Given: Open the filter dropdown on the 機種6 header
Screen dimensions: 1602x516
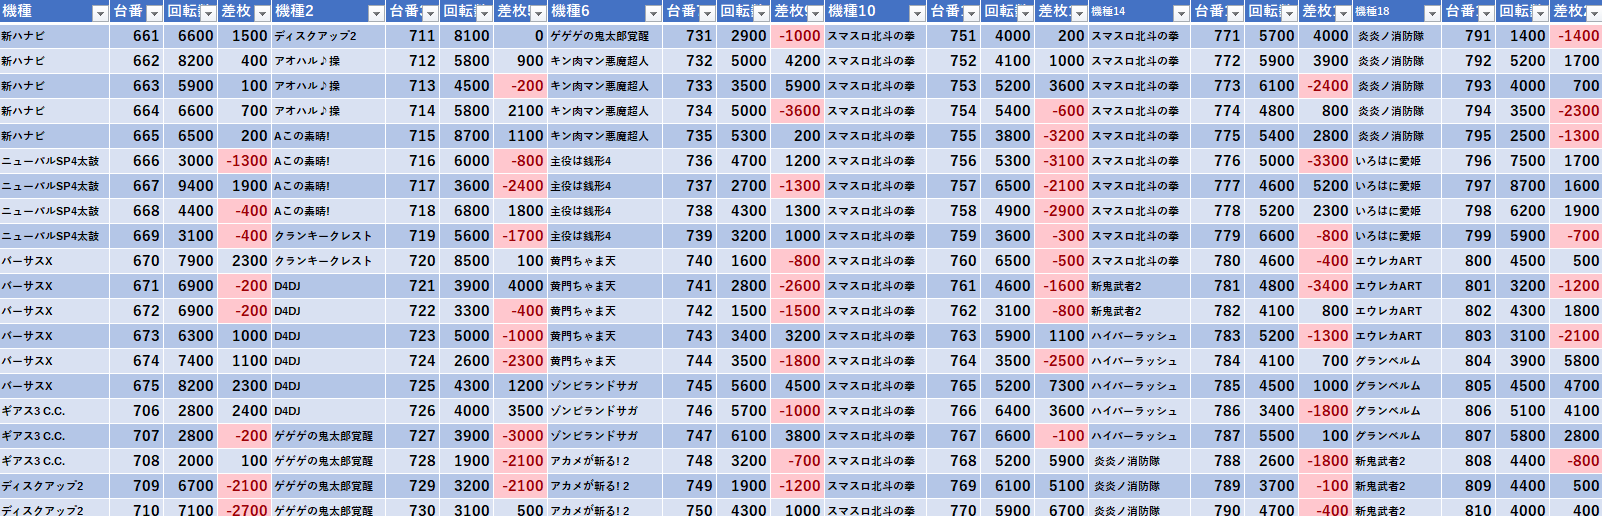Looking at the screenshot, I should tap(652, 13).
